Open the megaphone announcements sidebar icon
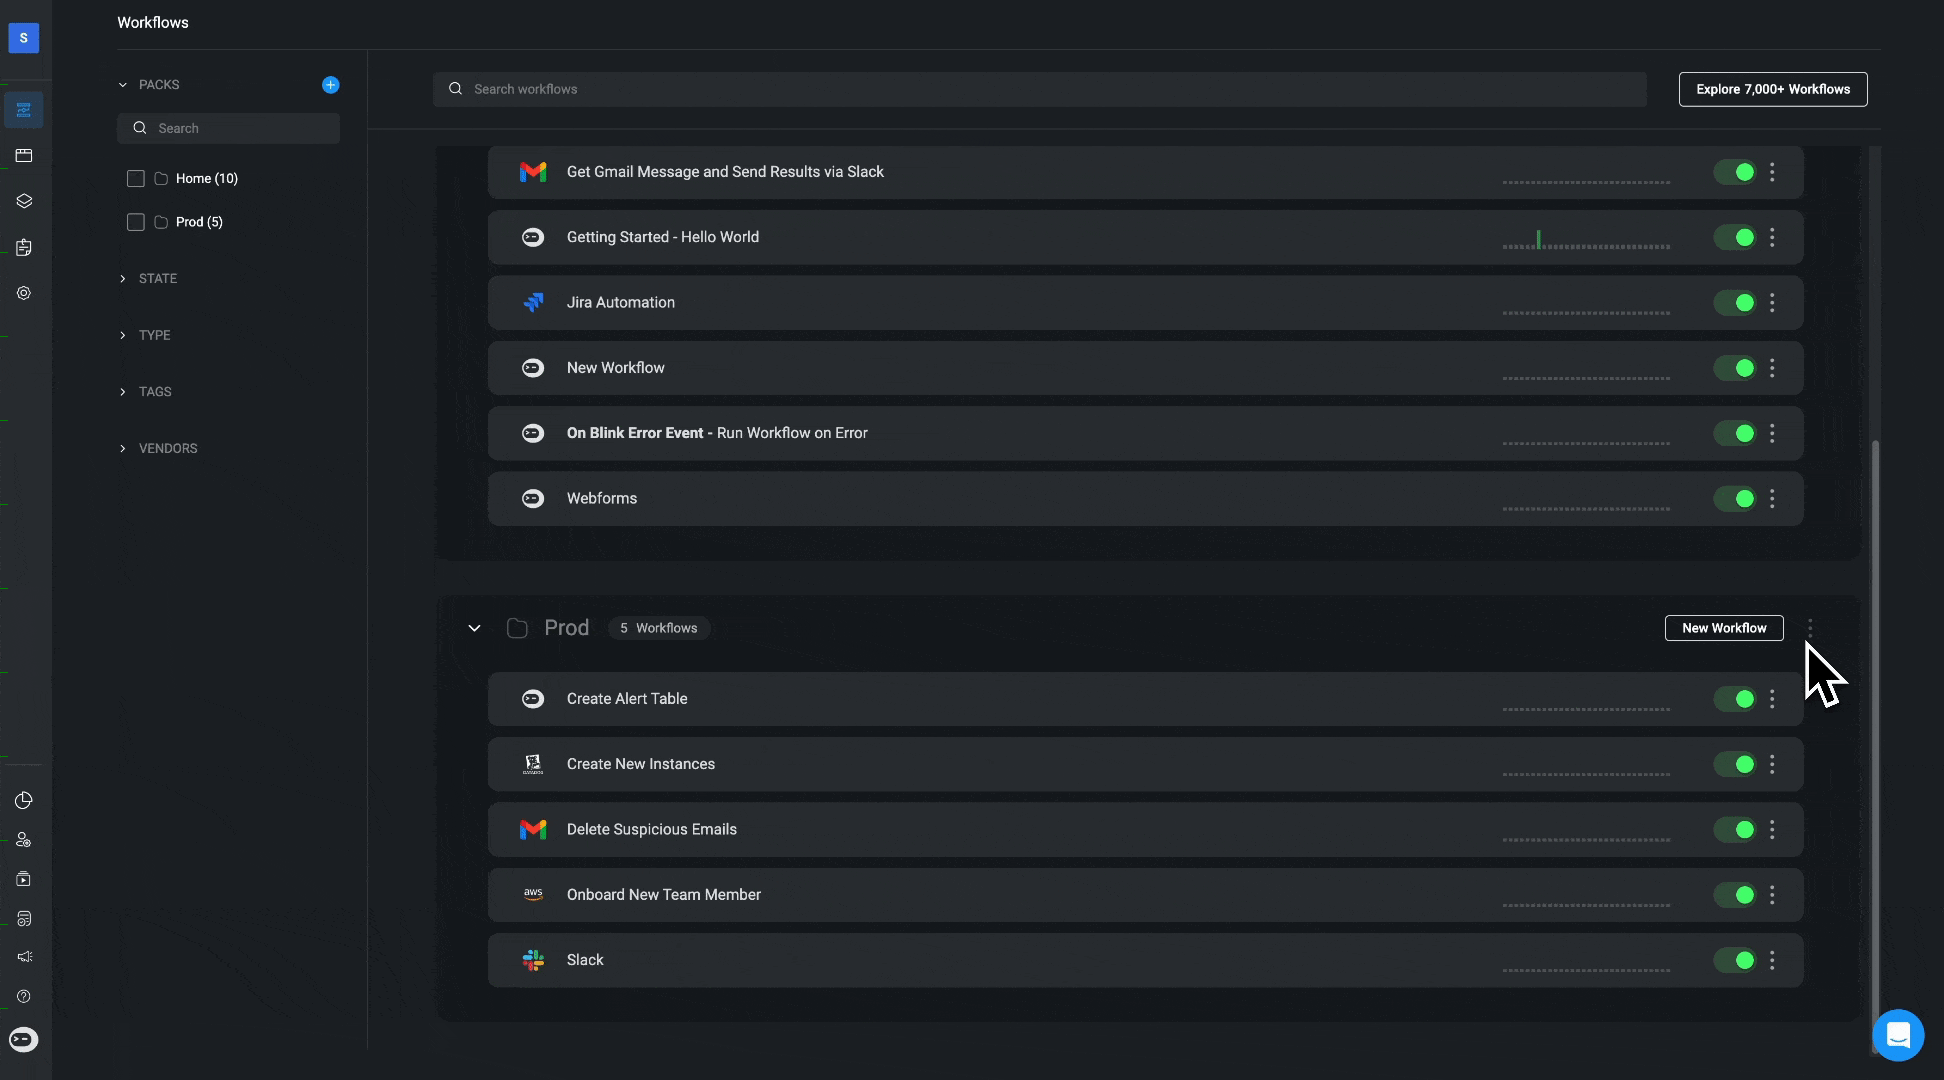The height and width of the screenshot is (1080, 1944). tap(24, 957)
